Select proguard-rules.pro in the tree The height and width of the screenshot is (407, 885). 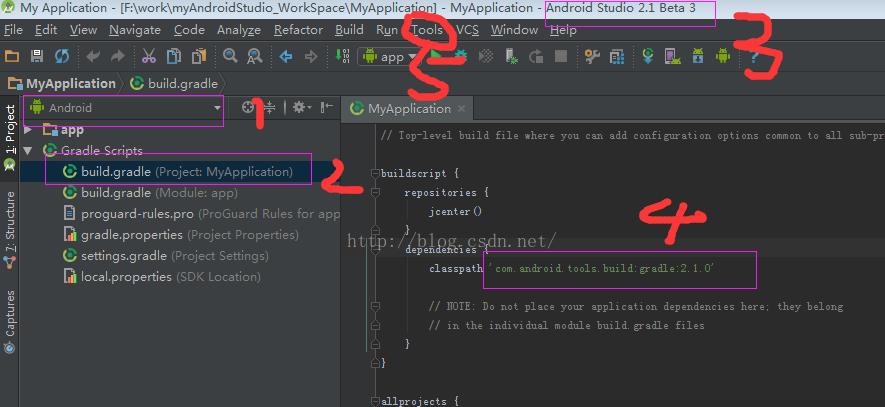point(201,214)
